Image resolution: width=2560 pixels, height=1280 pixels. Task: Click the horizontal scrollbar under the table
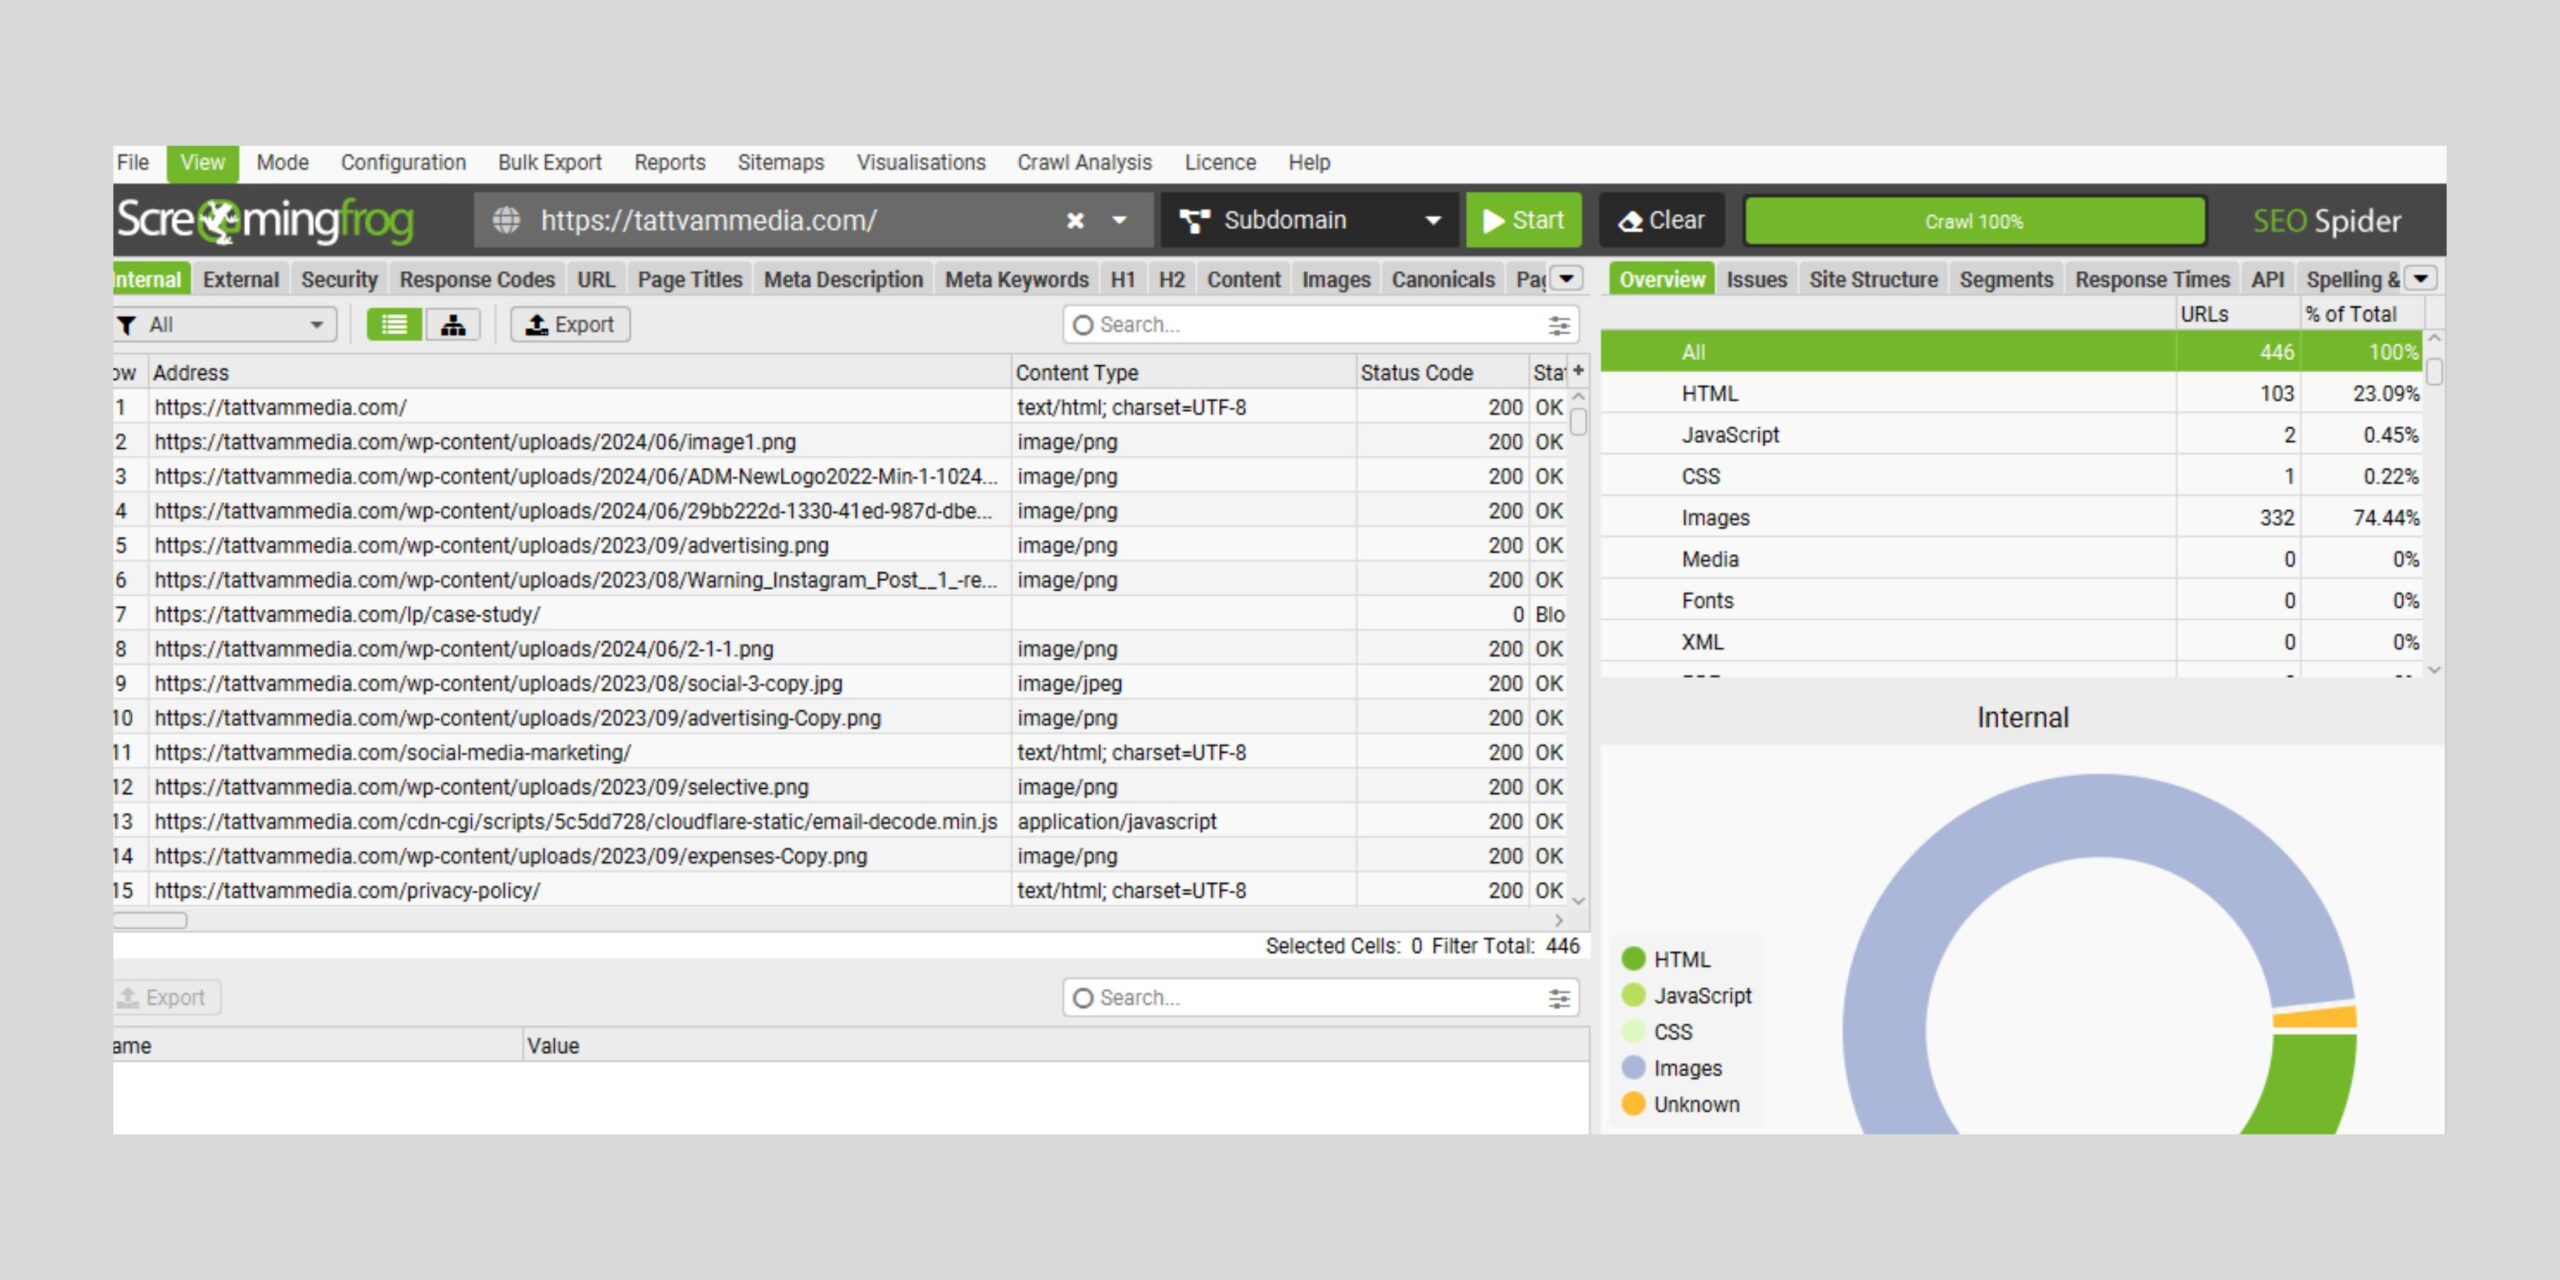[150, 920]
